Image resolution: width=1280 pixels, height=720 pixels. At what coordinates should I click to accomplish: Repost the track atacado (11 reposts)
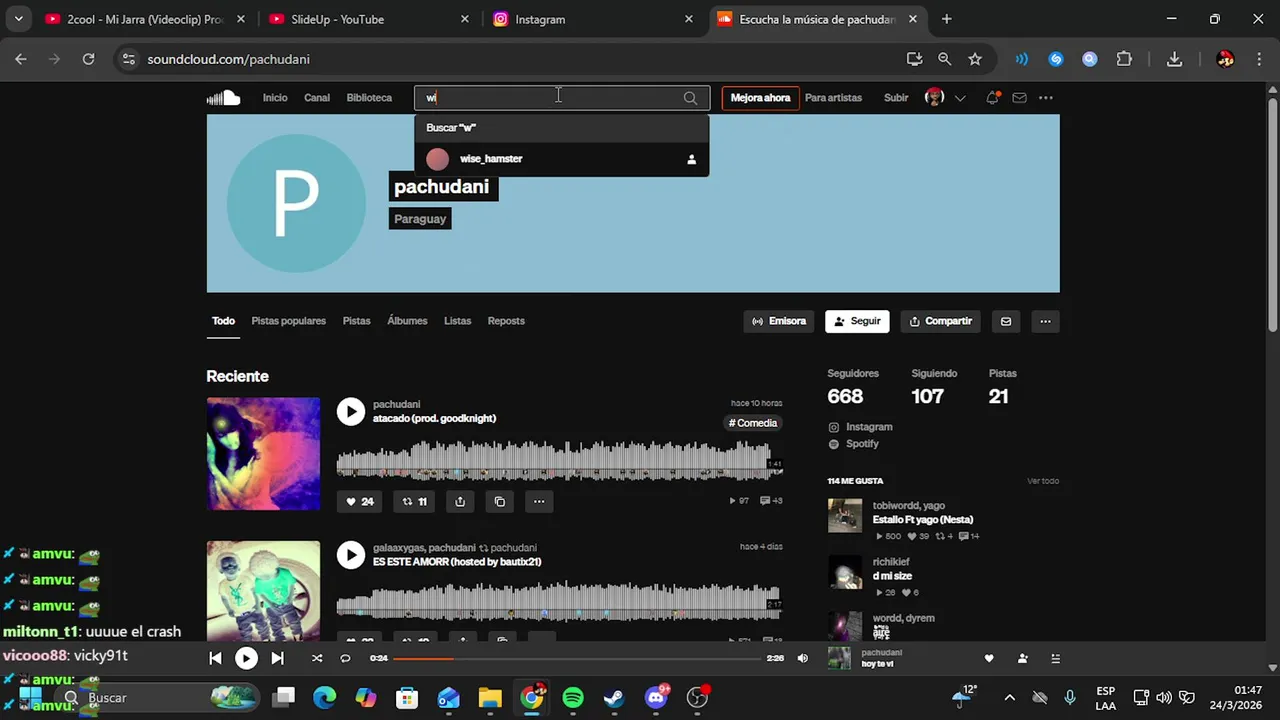point(414,501)
